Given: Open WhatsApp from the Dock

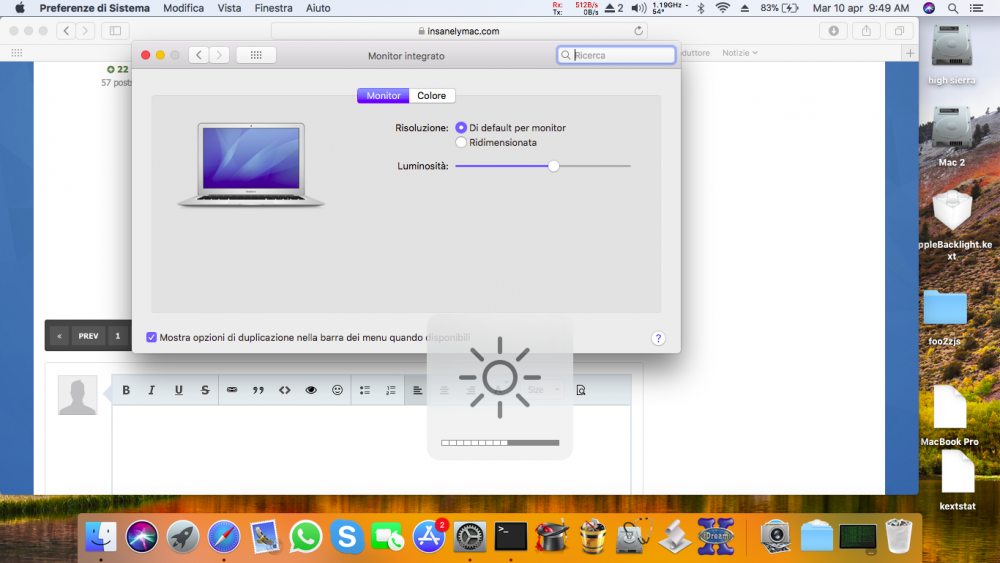Looking at the screenshot, I should [305, 536].
